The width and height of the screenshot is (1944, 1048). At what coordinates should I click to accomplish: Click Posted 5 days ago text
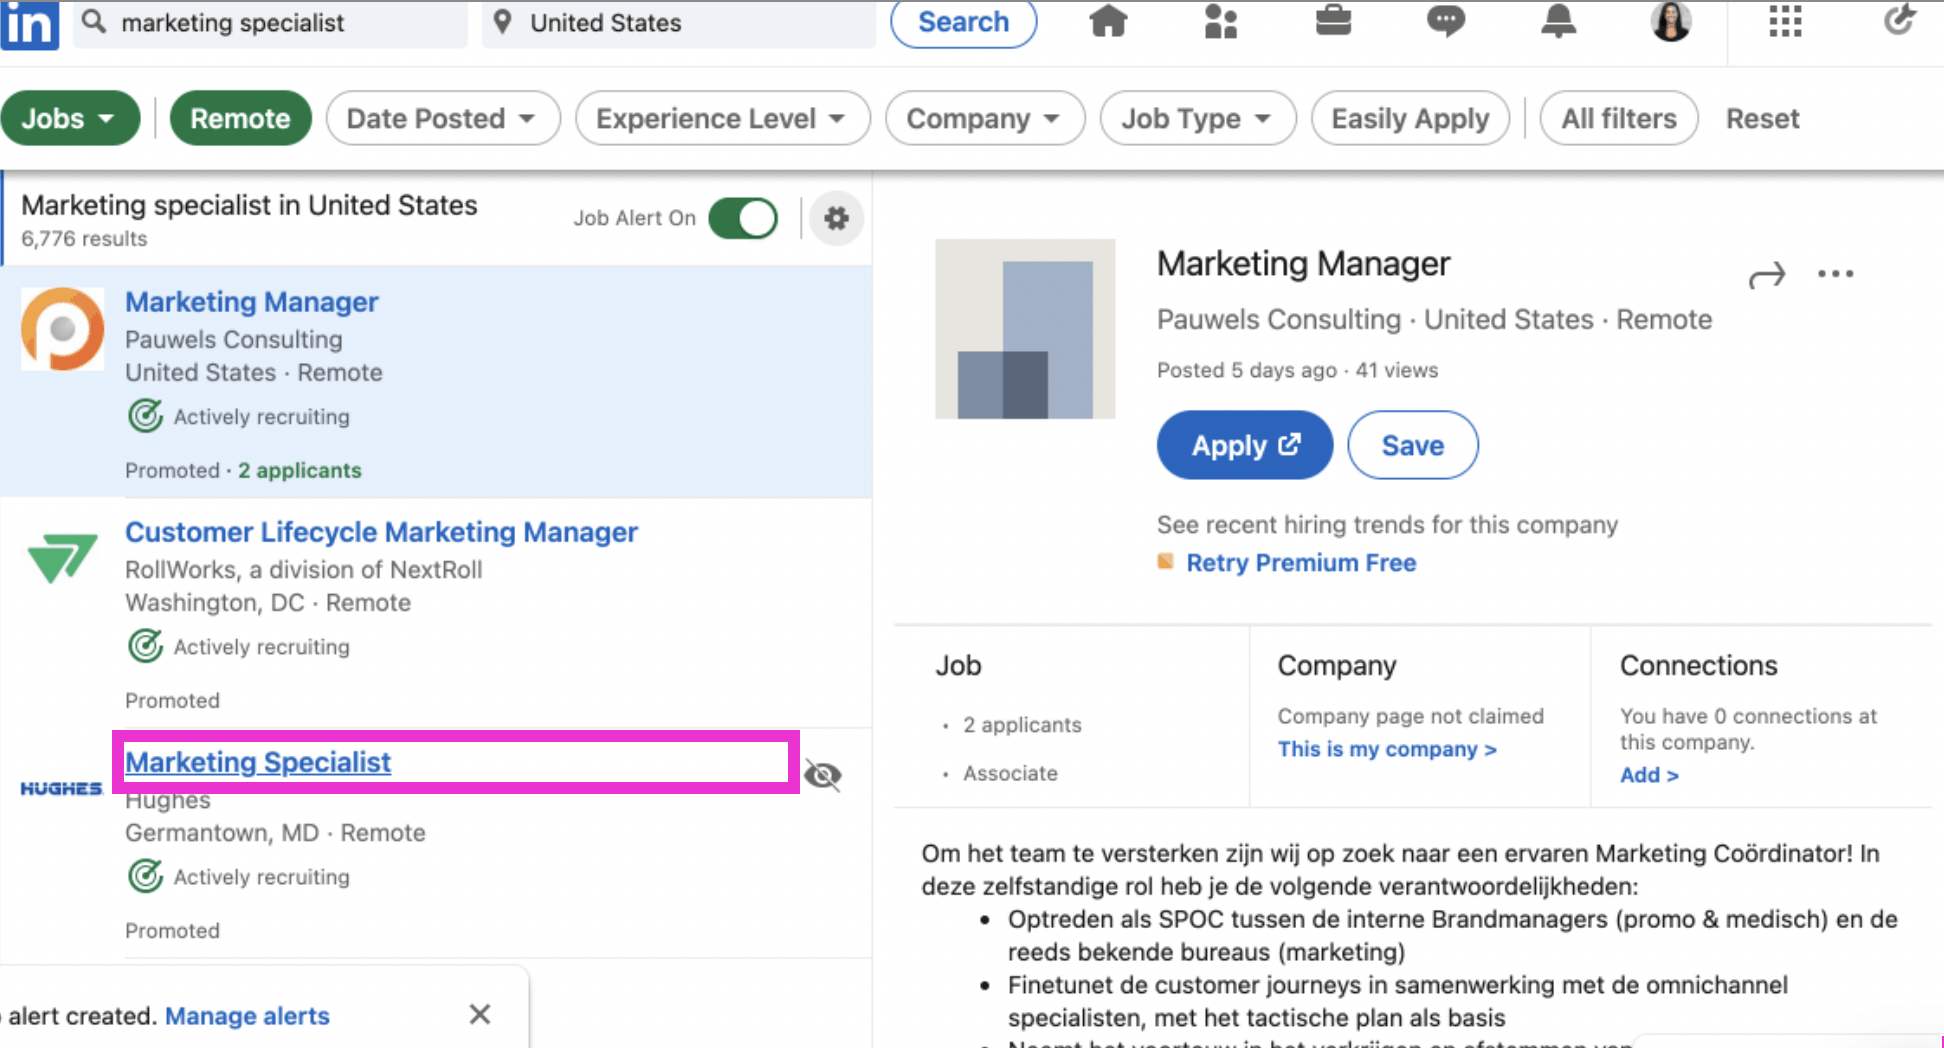click(x=1246, y=370)
